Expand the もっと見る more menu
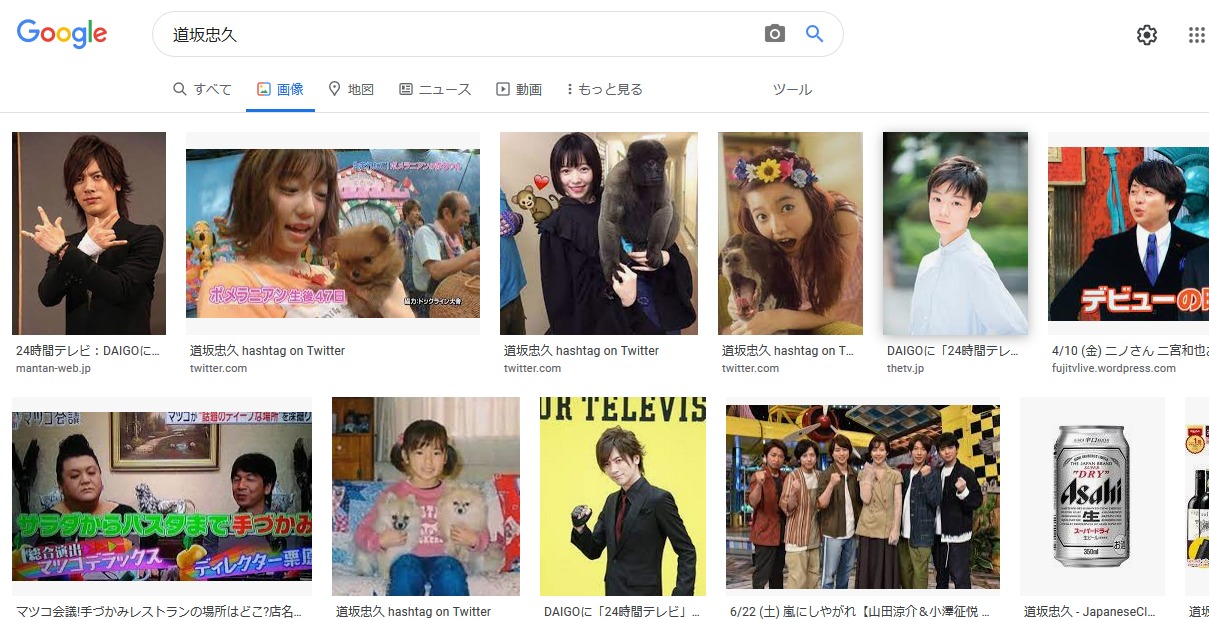The image size is (1209, 620). 604,89
